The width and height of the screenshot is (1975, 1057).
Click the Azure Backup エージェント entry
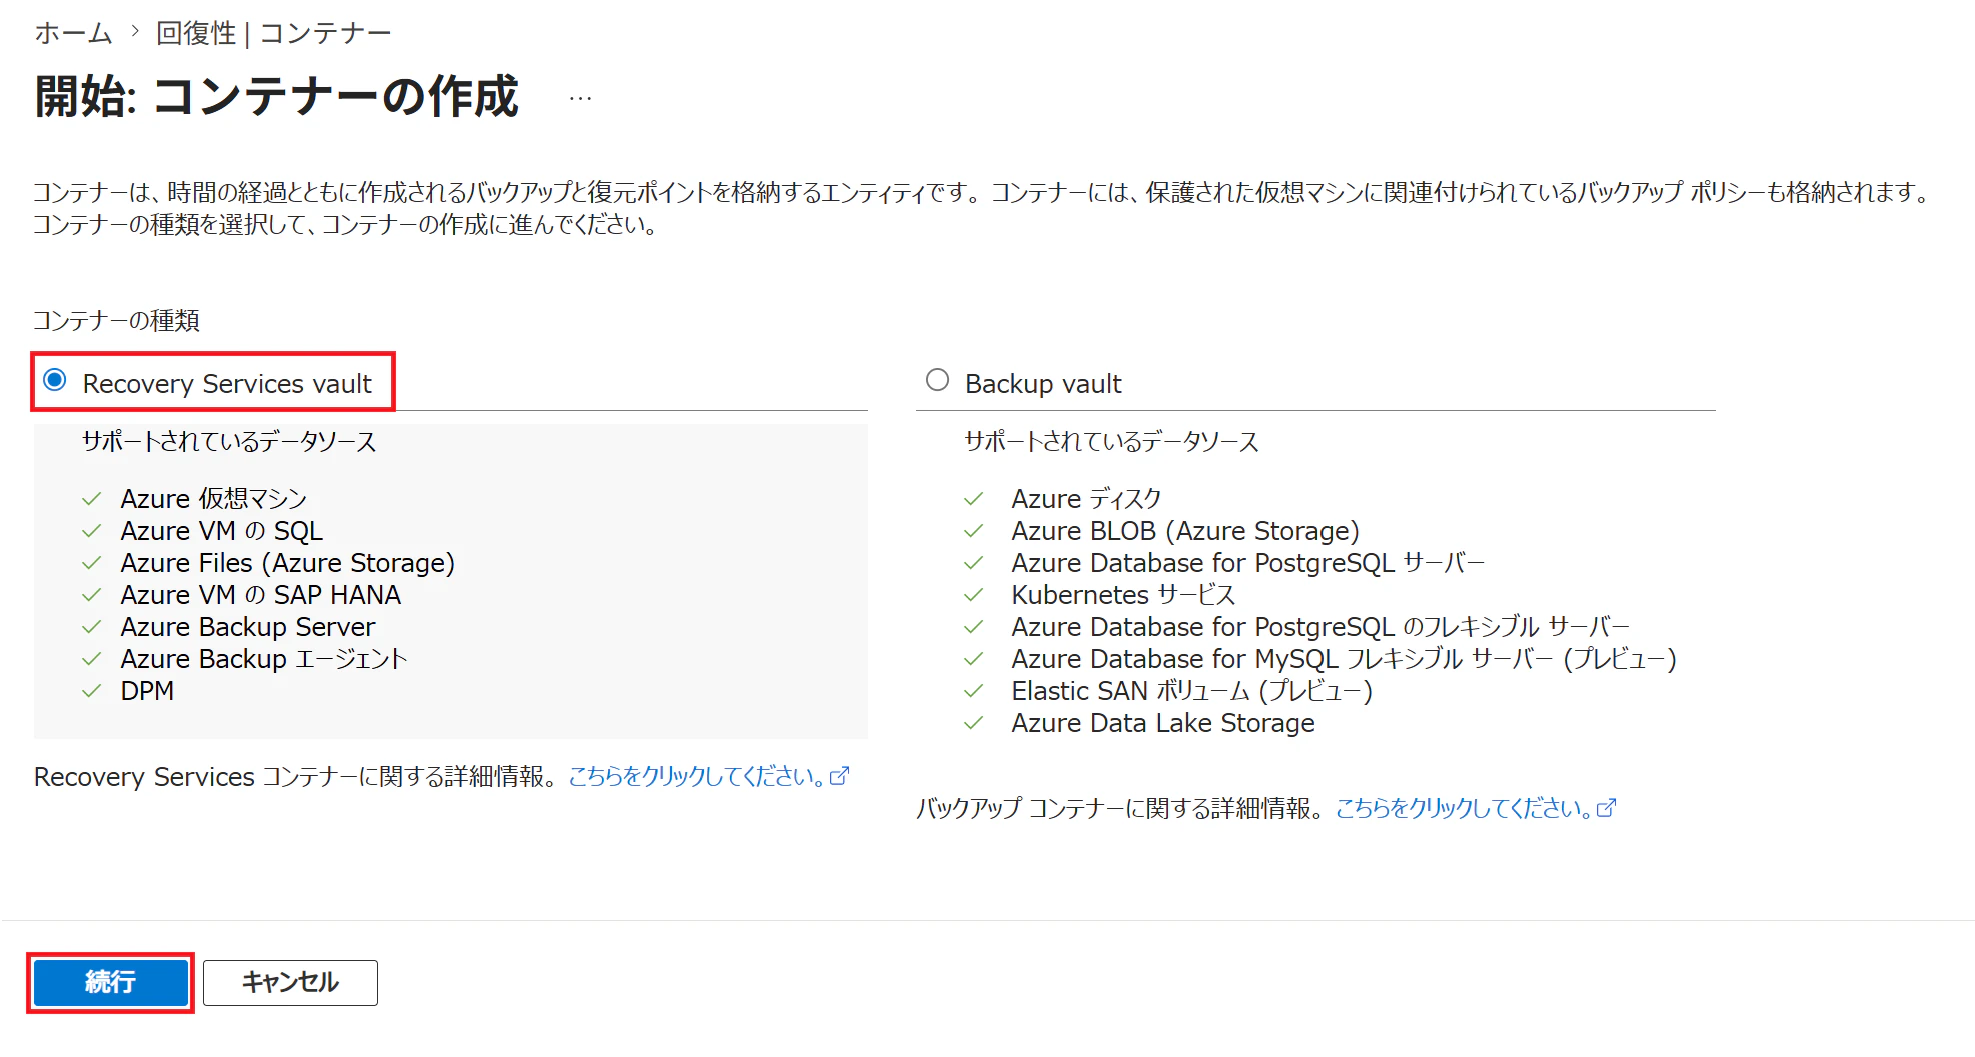tap(264, 659)
